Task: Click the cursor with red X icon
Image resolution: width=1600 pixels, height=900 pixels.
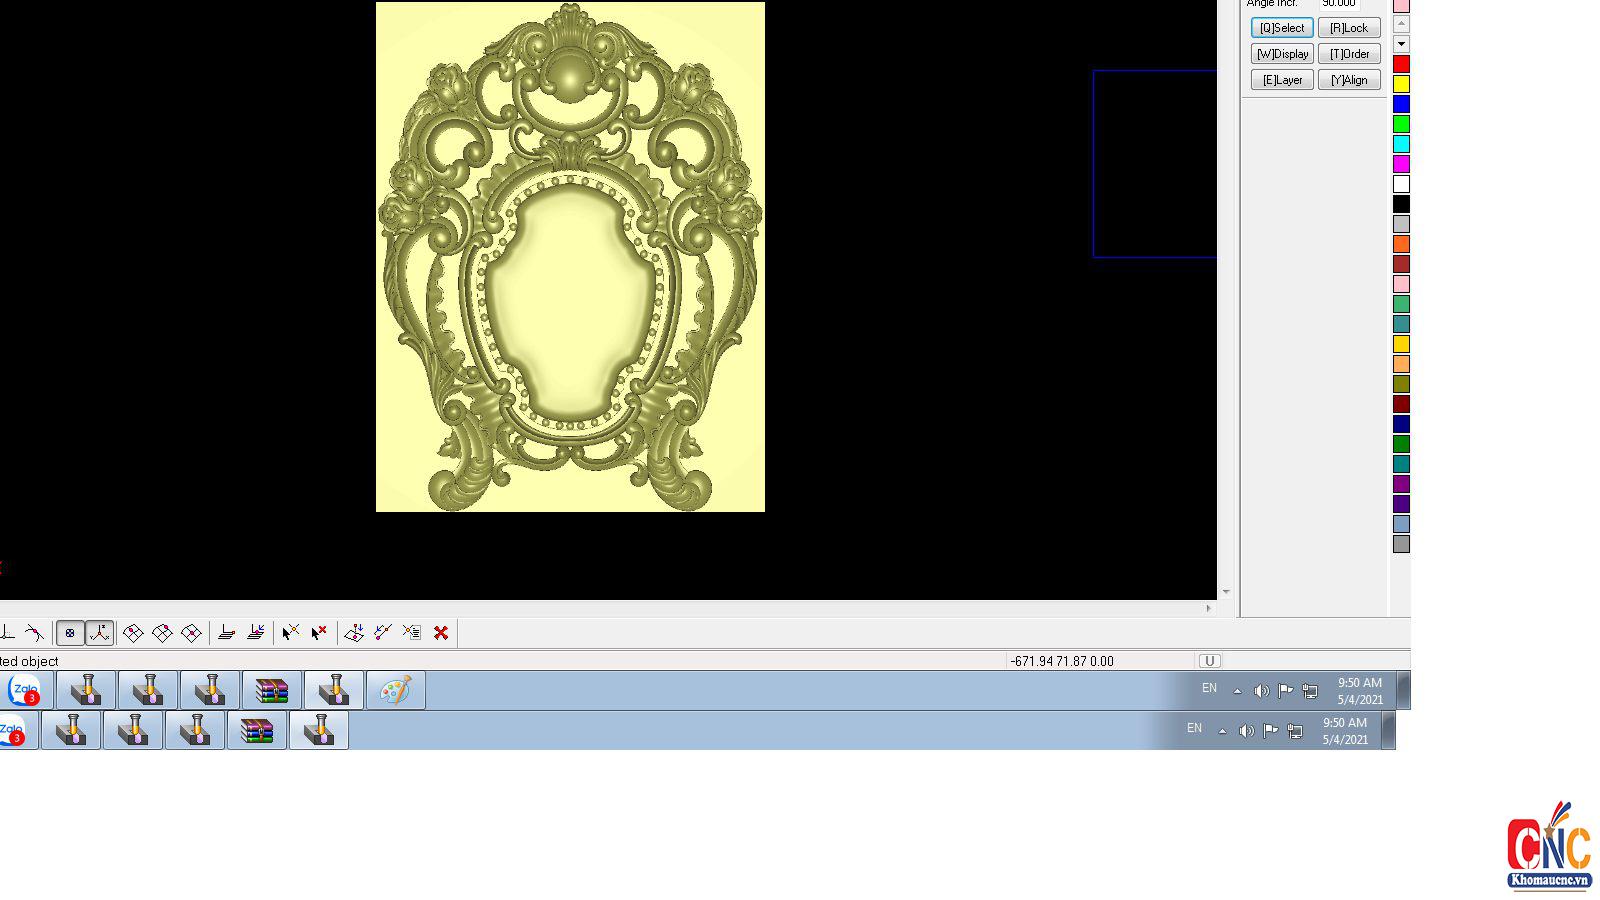Action: (319, 633)
